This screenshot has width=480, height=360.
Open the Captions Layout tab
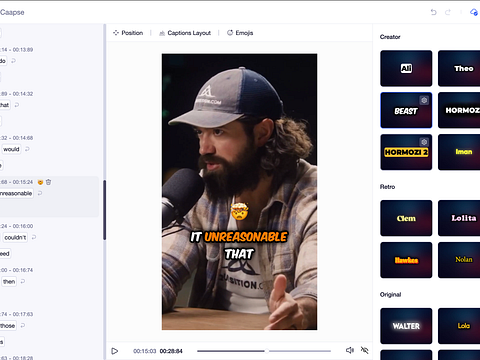point(185,33)
